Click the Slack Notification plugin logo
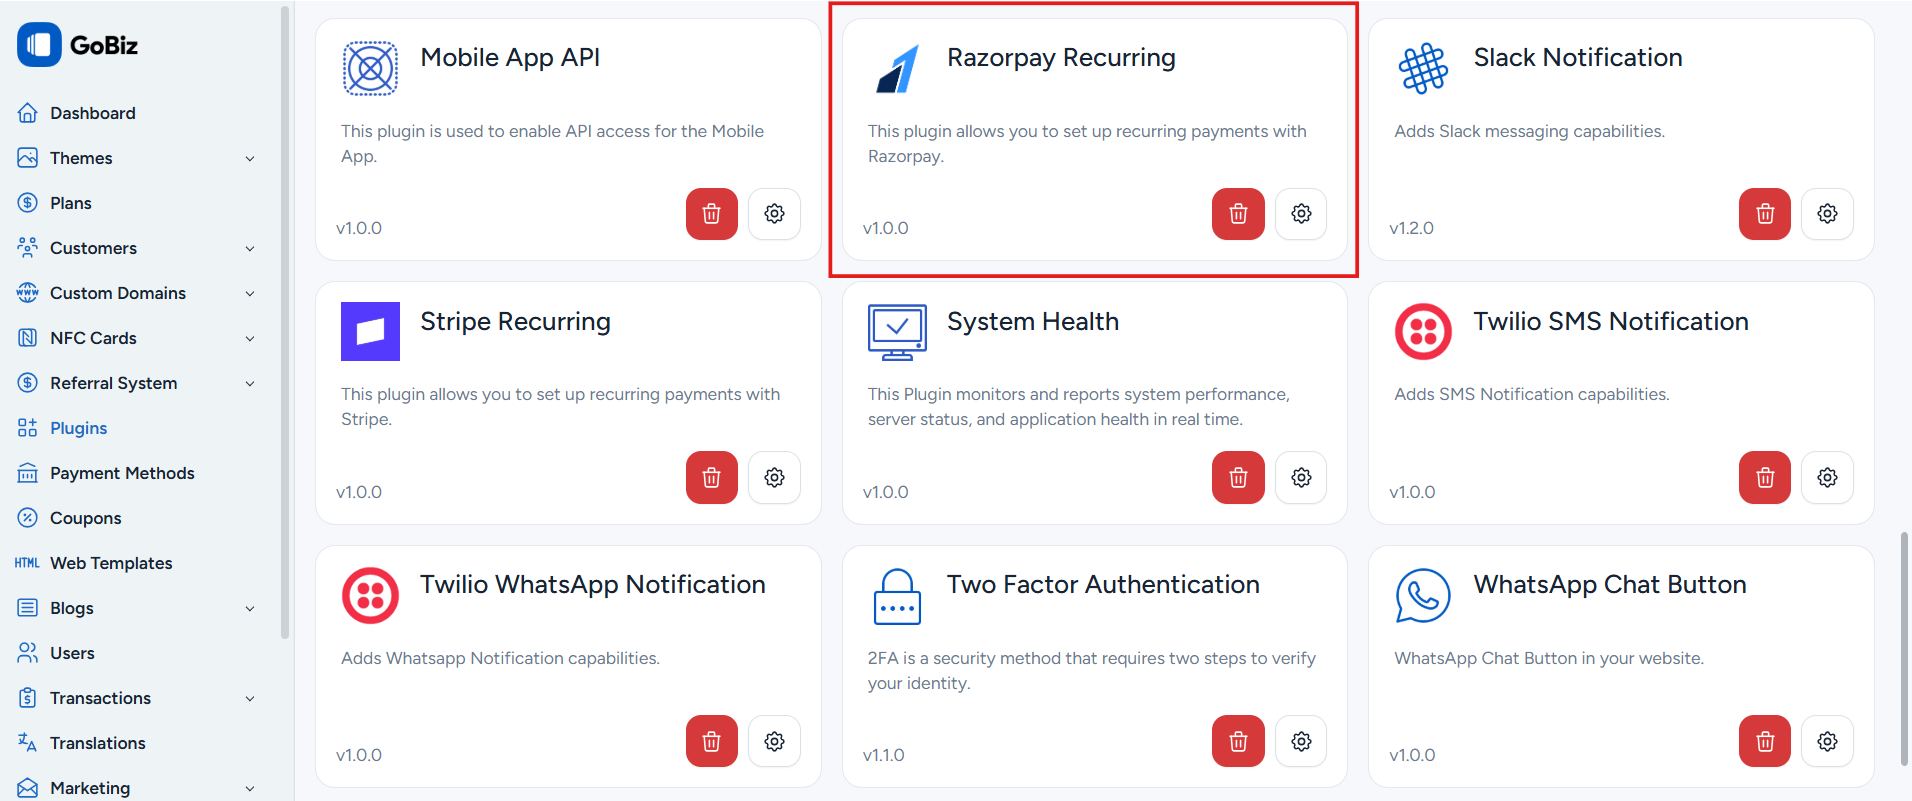This screenshot has height=801, width=1912. point(1423,68)
